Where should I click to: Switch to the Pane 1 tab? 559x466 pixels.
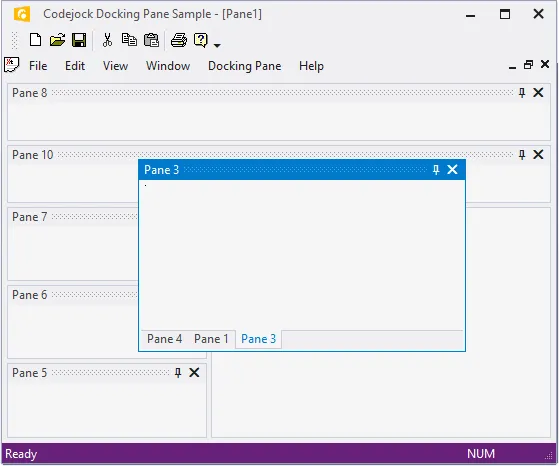(x=211, y=339)
